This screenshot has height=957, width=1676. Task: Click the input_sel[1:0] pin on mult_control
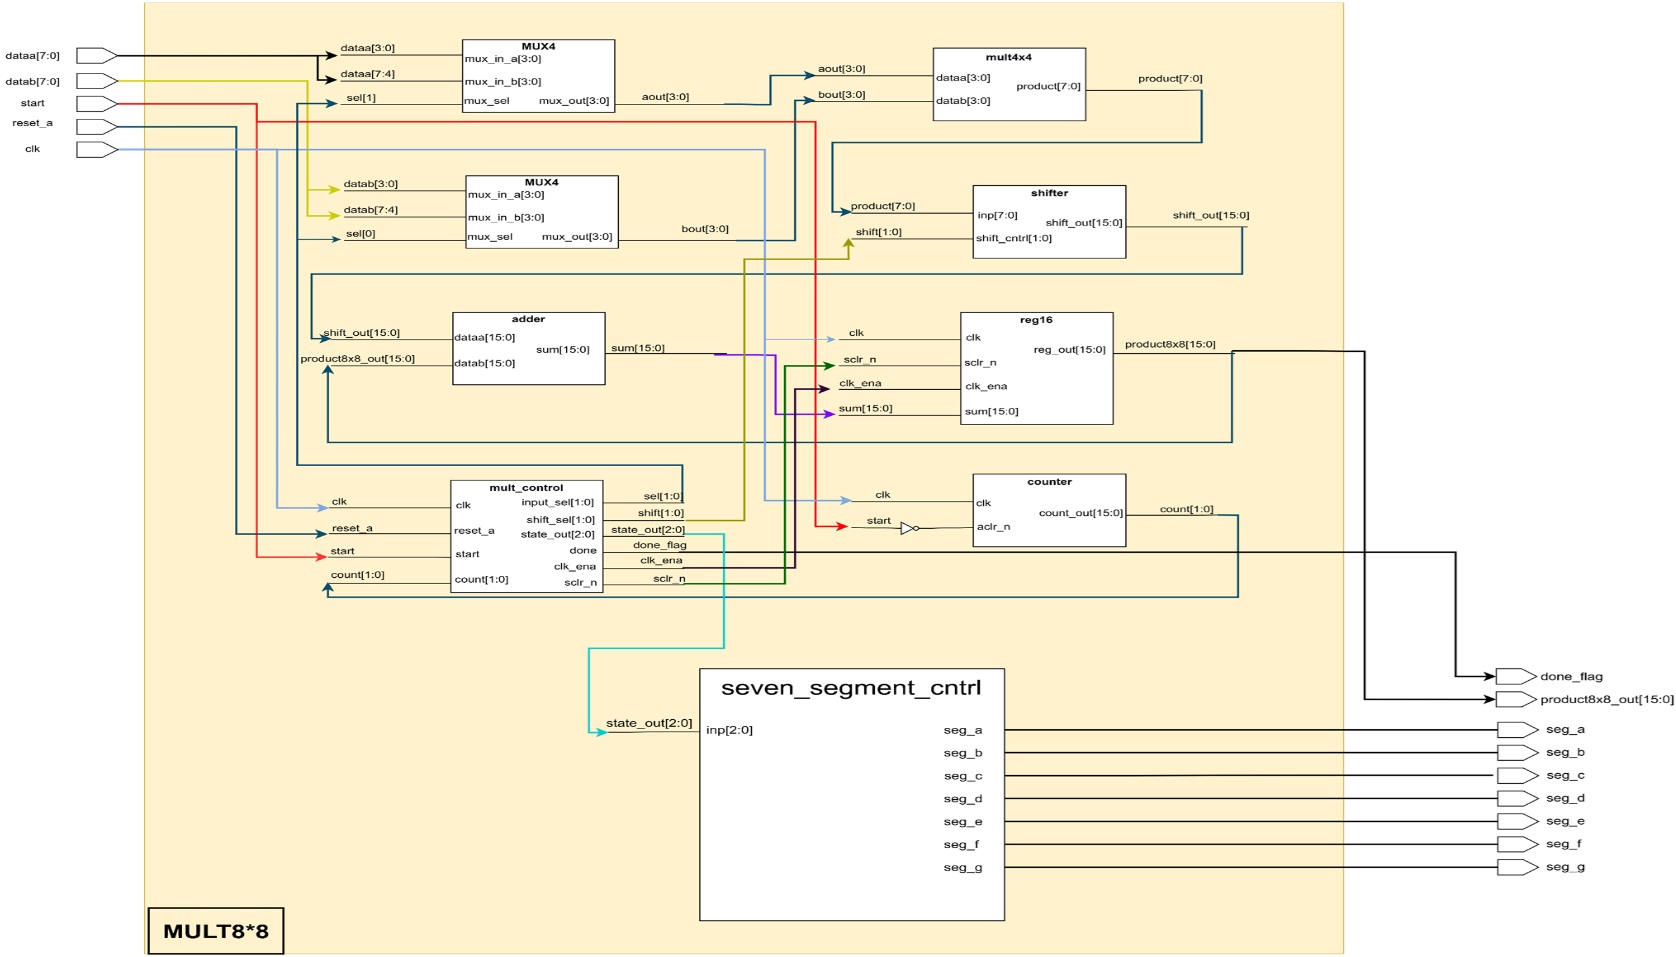coord(557,502)
